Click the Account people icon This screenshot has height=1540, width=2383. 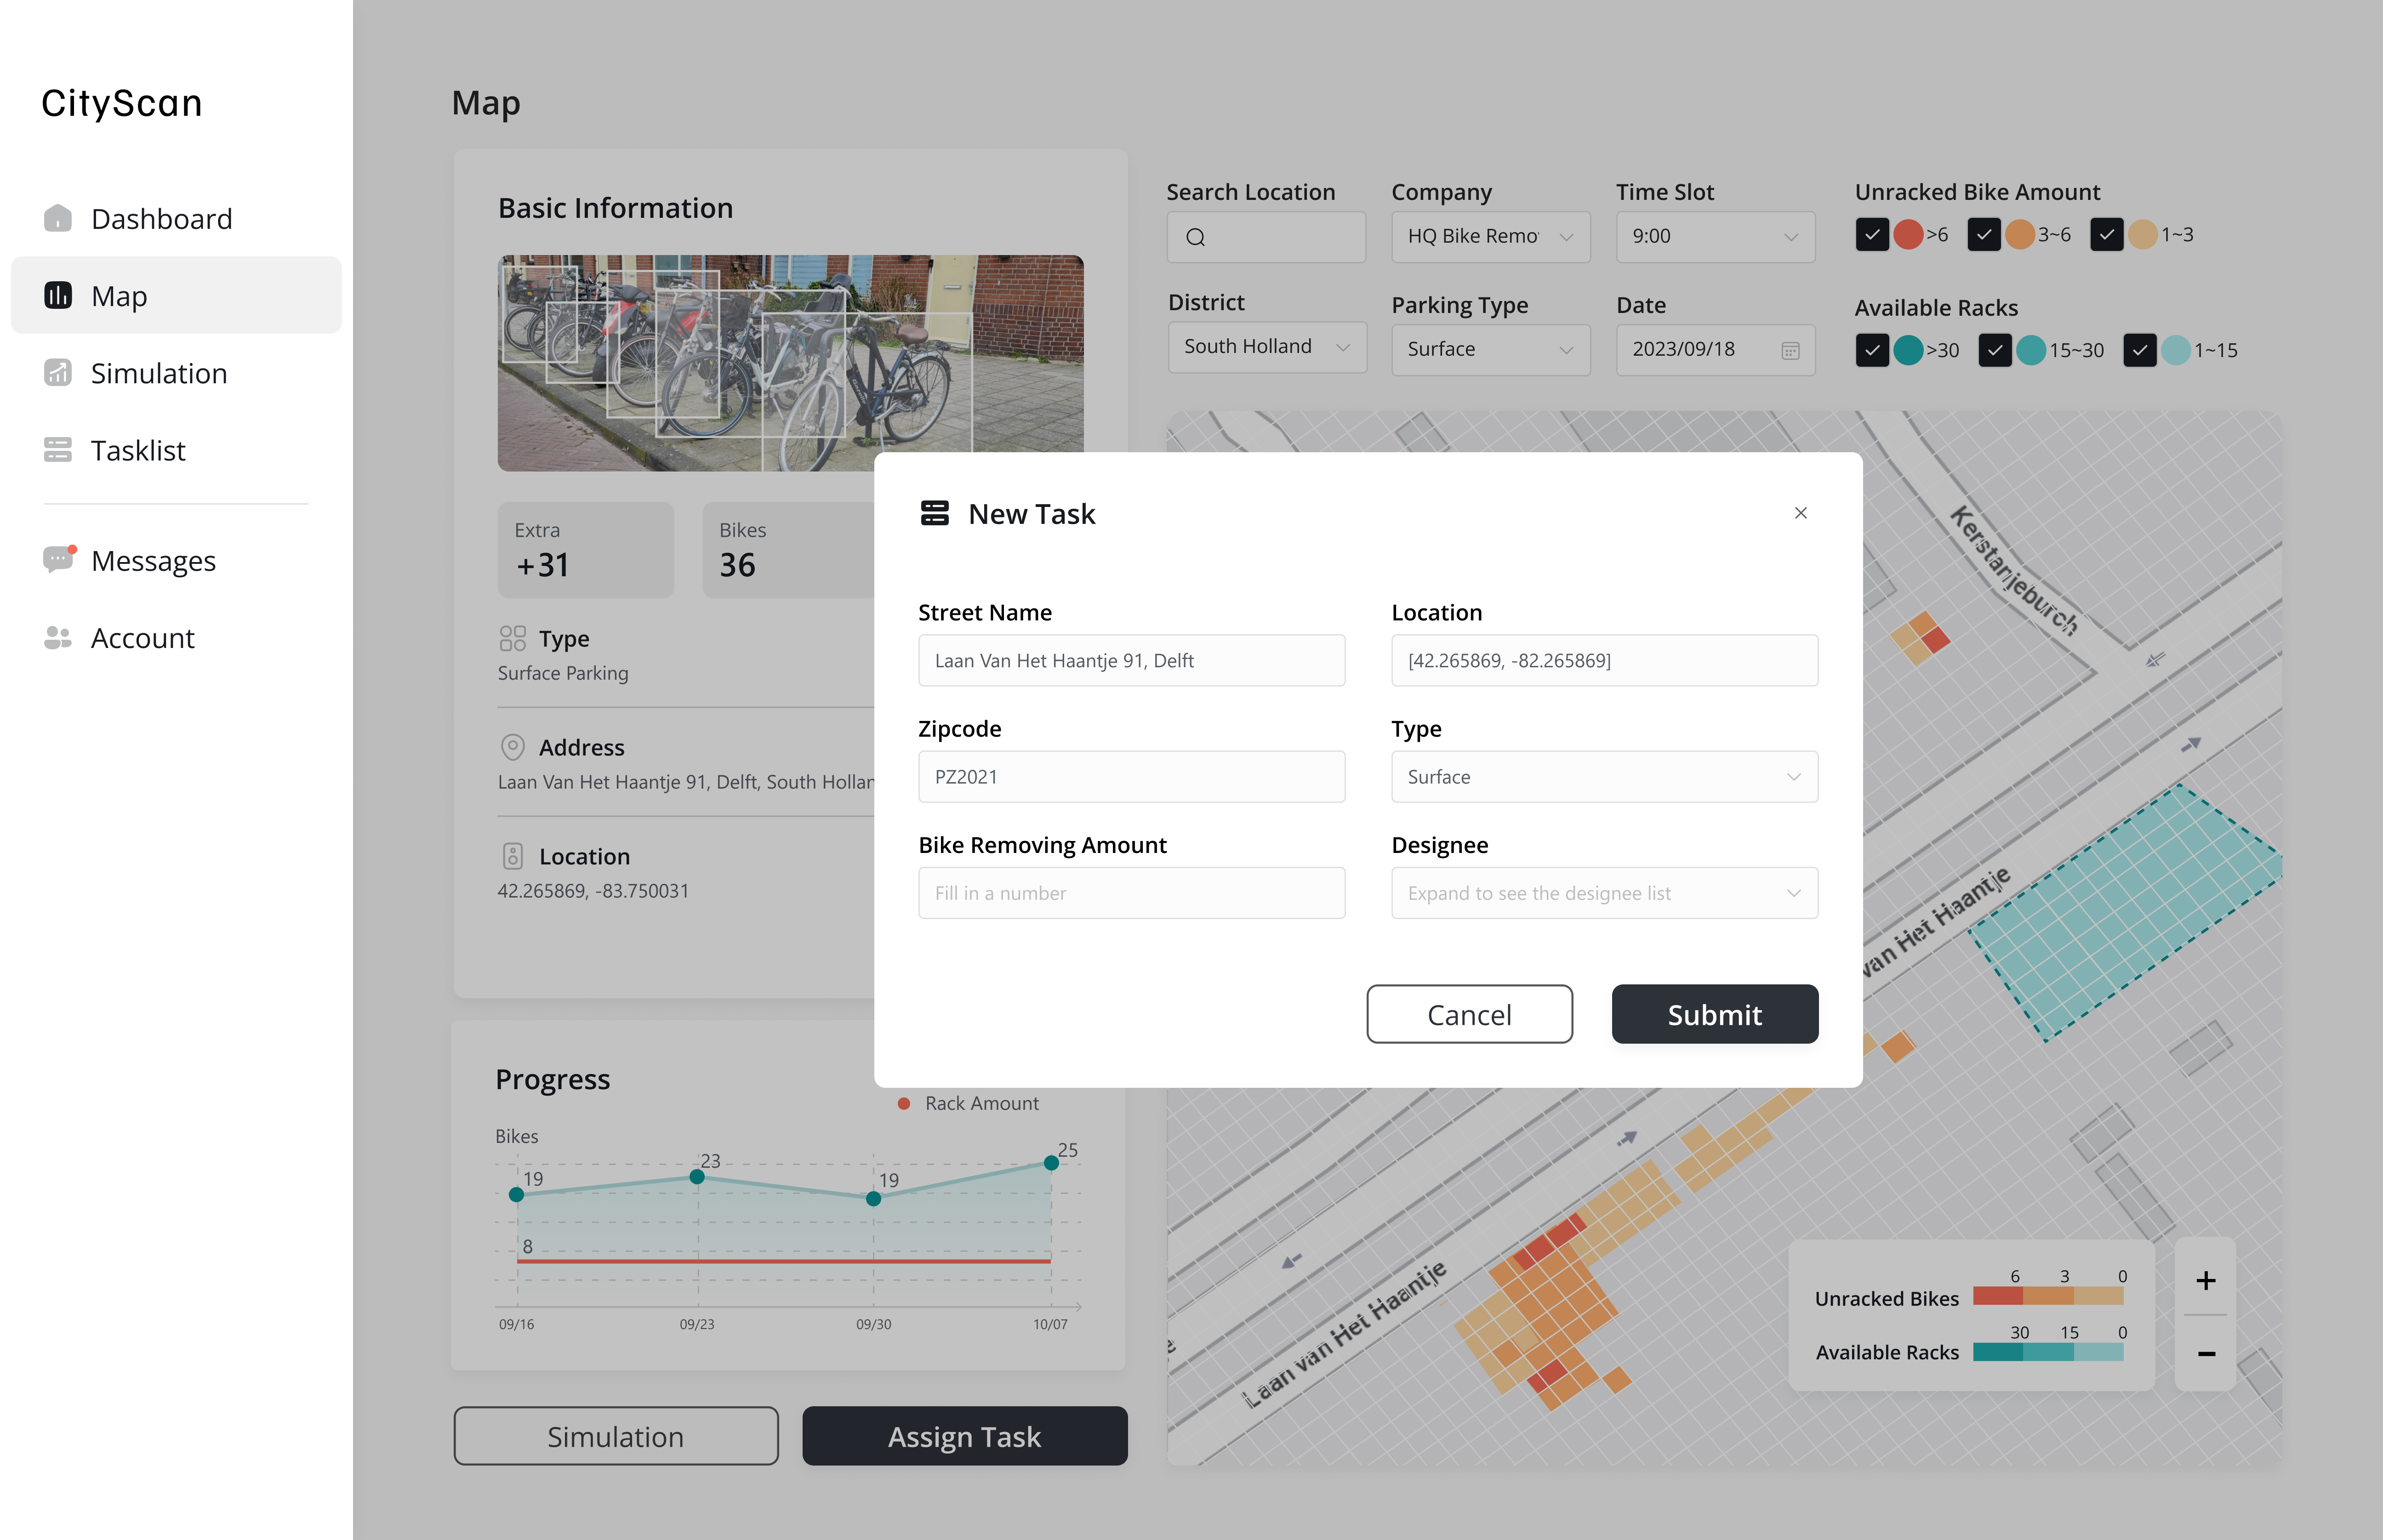click(58, 637)
